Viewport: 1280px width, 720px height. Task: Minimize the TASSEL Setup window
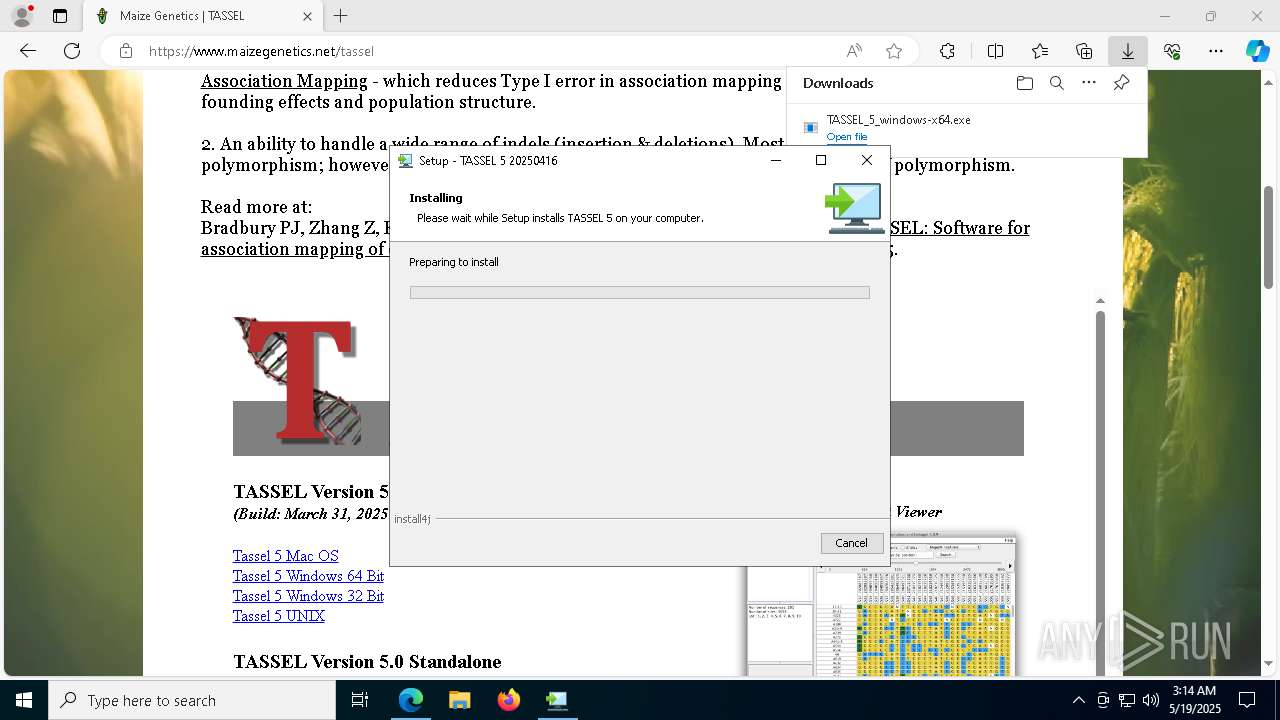coord(776,160)
